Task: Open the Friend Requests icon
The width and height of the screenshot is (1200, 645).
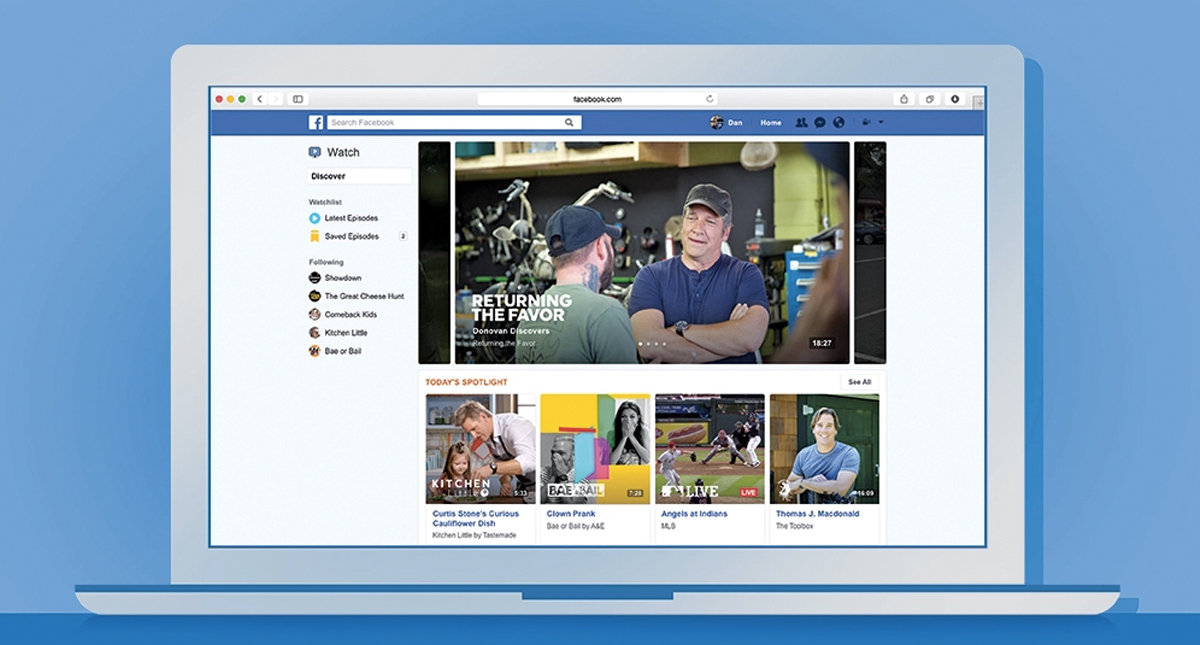Action: [x=803, y=122]
